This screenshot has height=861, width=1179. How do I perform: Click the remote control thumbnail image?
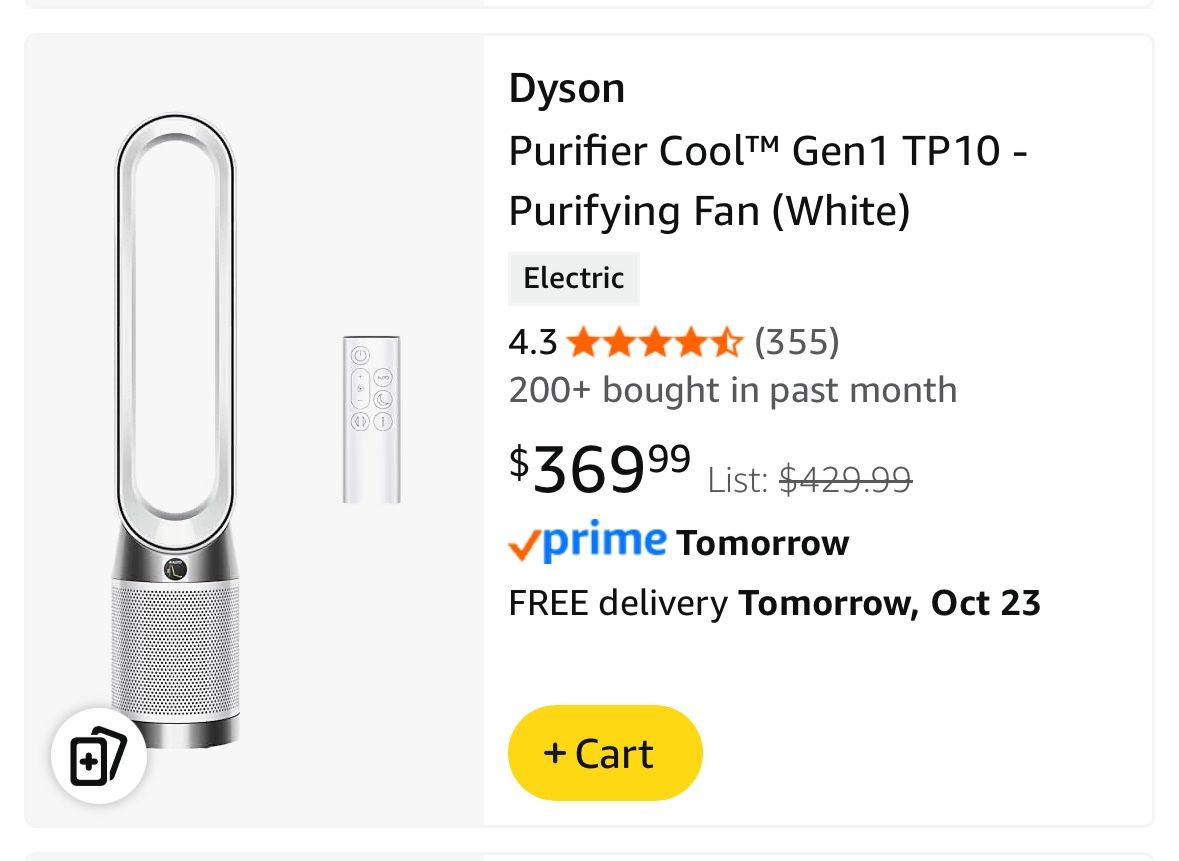pos(370,420)
